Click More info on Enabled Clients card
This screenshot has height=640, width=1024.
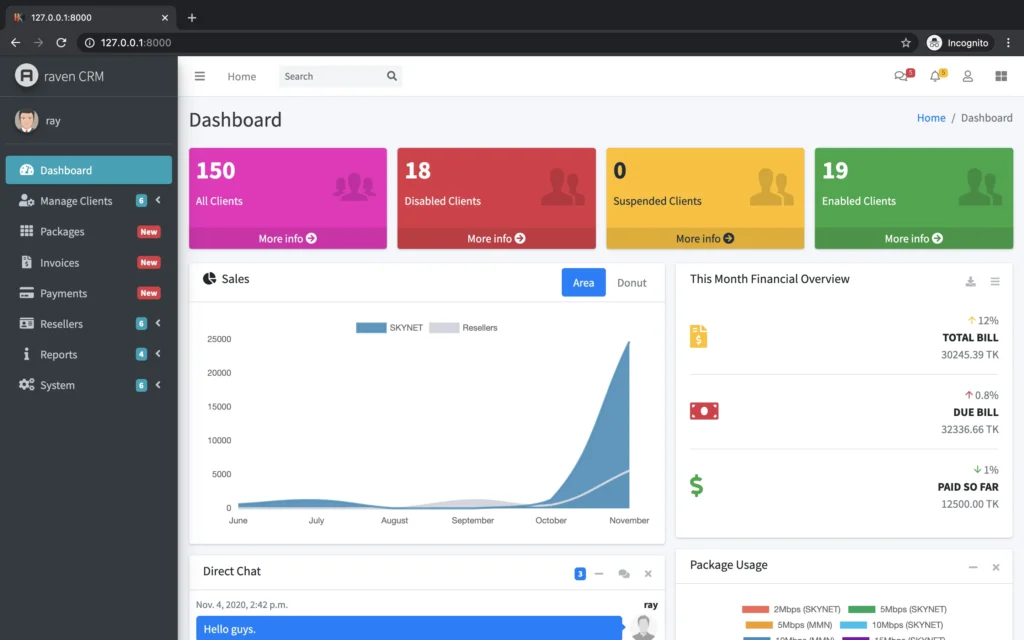click(914, 238)
